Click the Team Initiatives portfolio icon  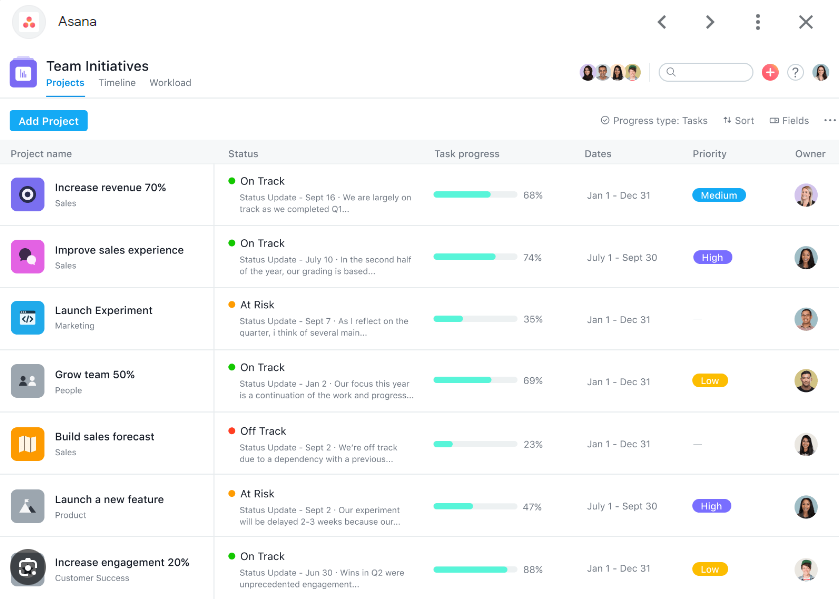click(23, 73)
